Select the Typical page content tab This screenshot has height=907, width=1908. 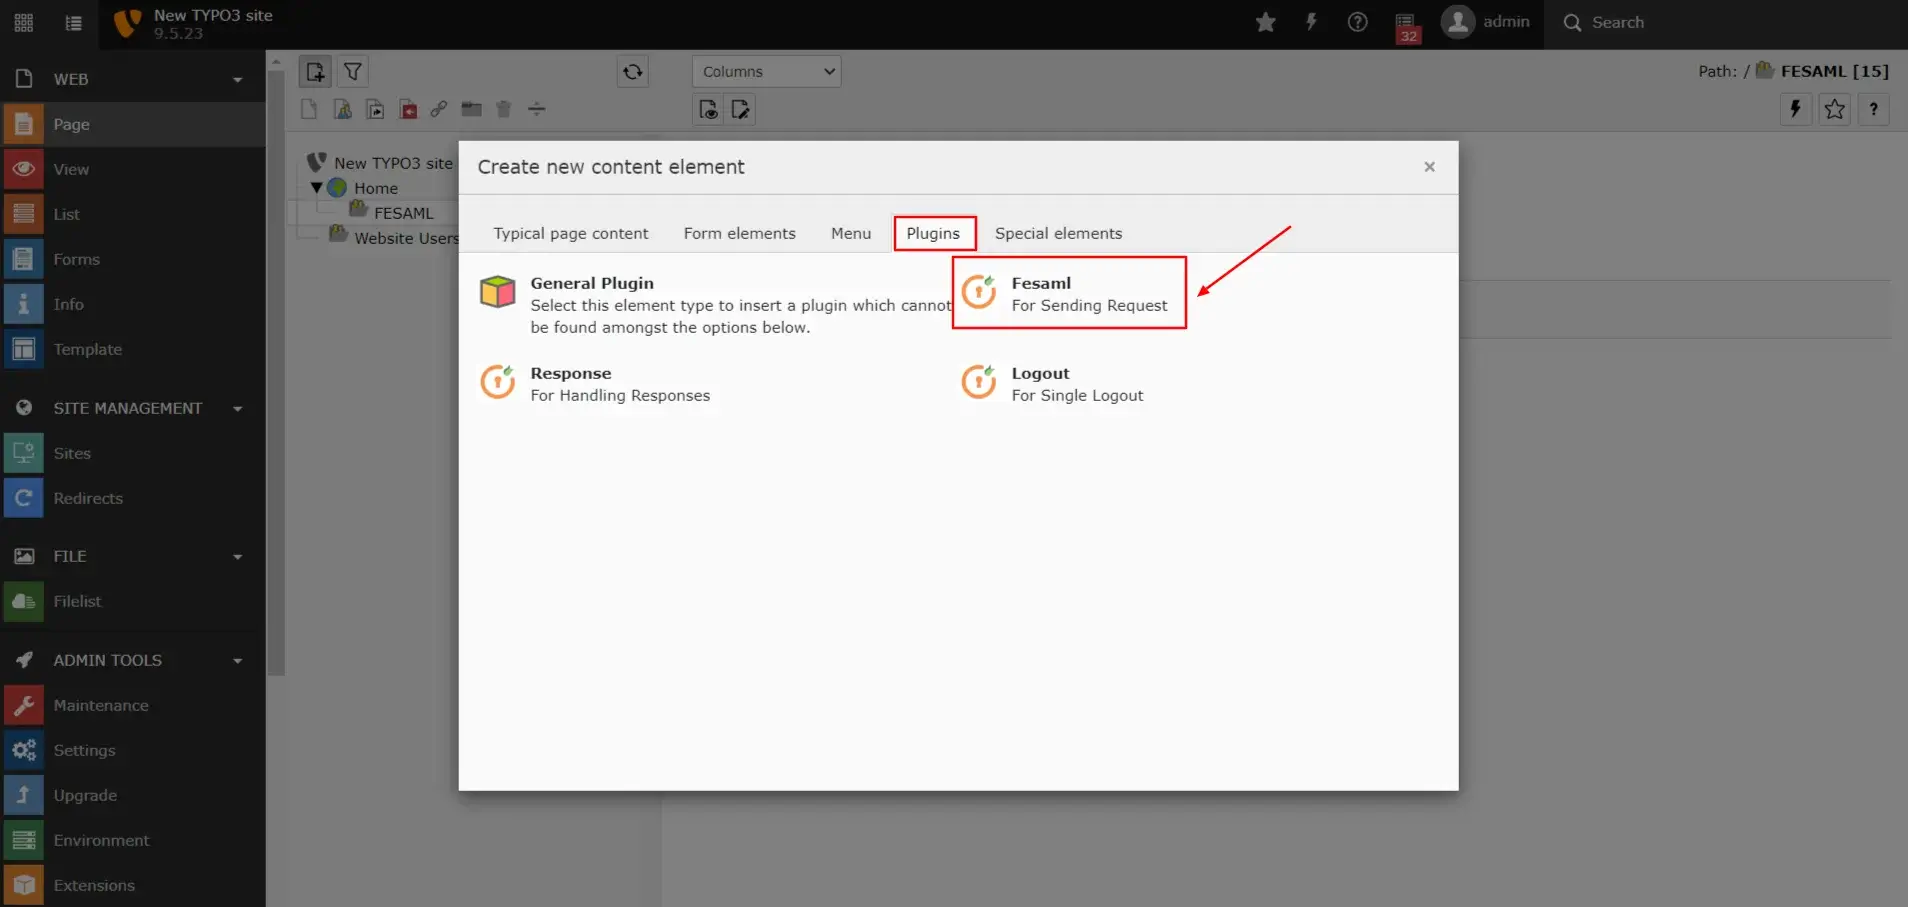[x=570, y=233]
